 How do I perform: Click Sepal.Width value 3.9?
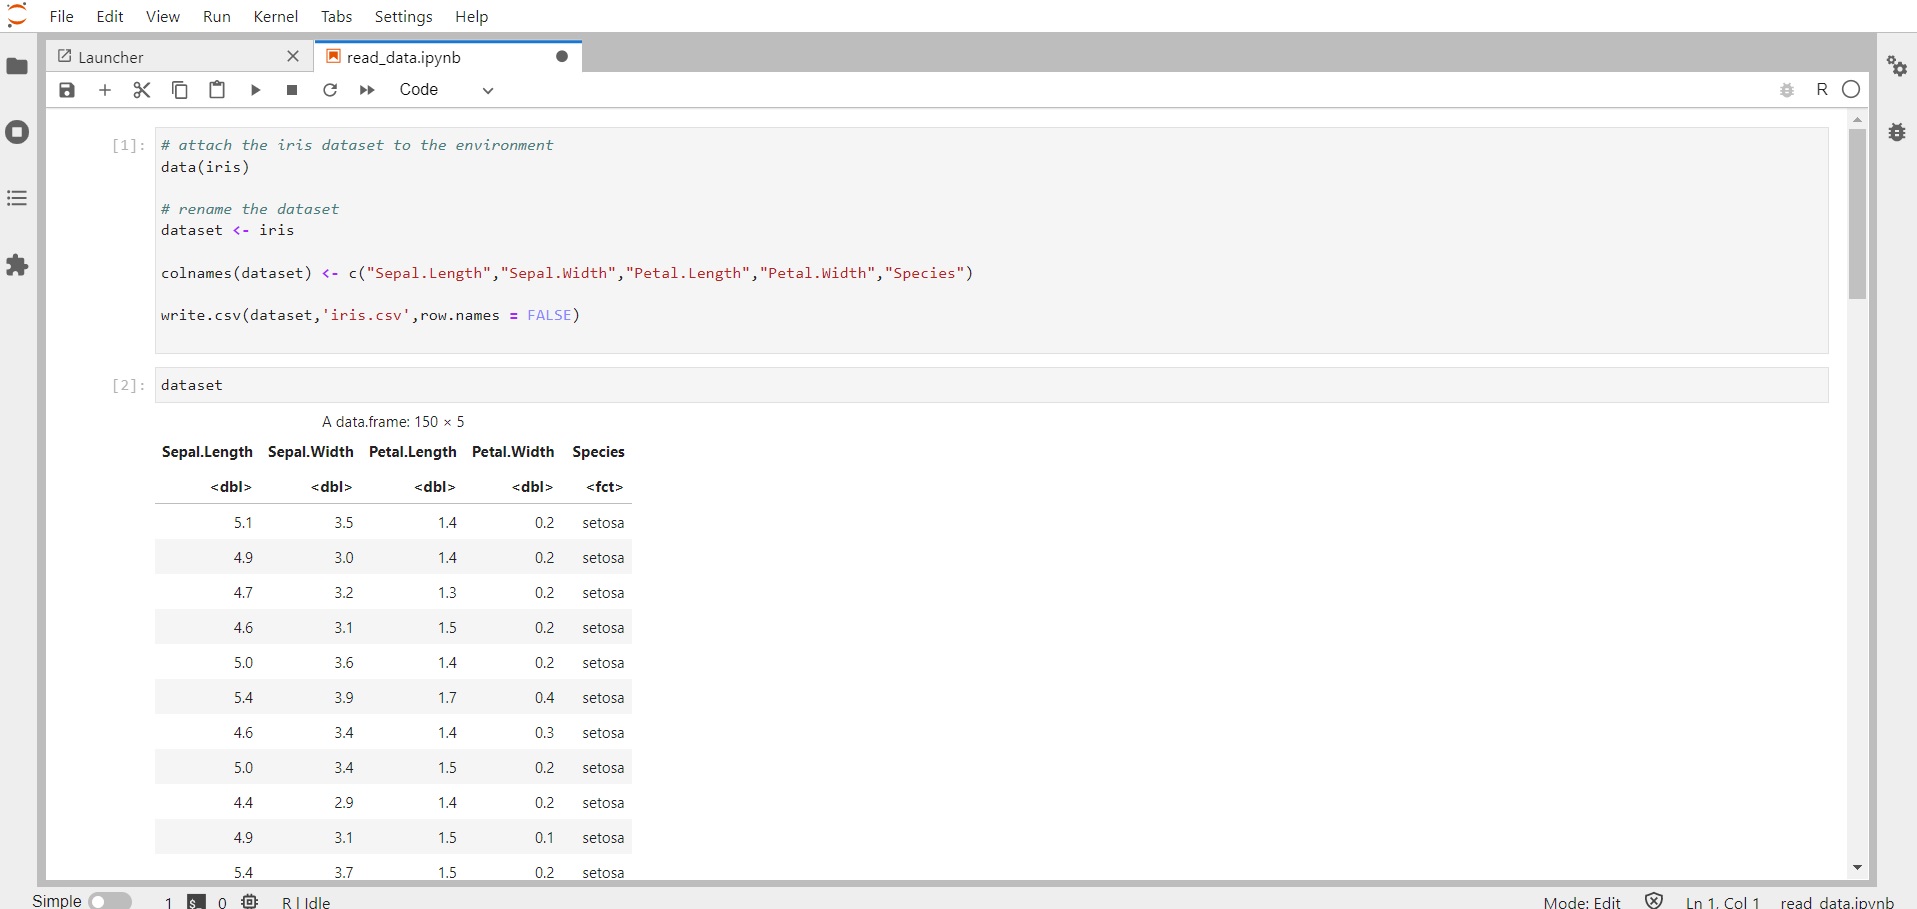344,698
